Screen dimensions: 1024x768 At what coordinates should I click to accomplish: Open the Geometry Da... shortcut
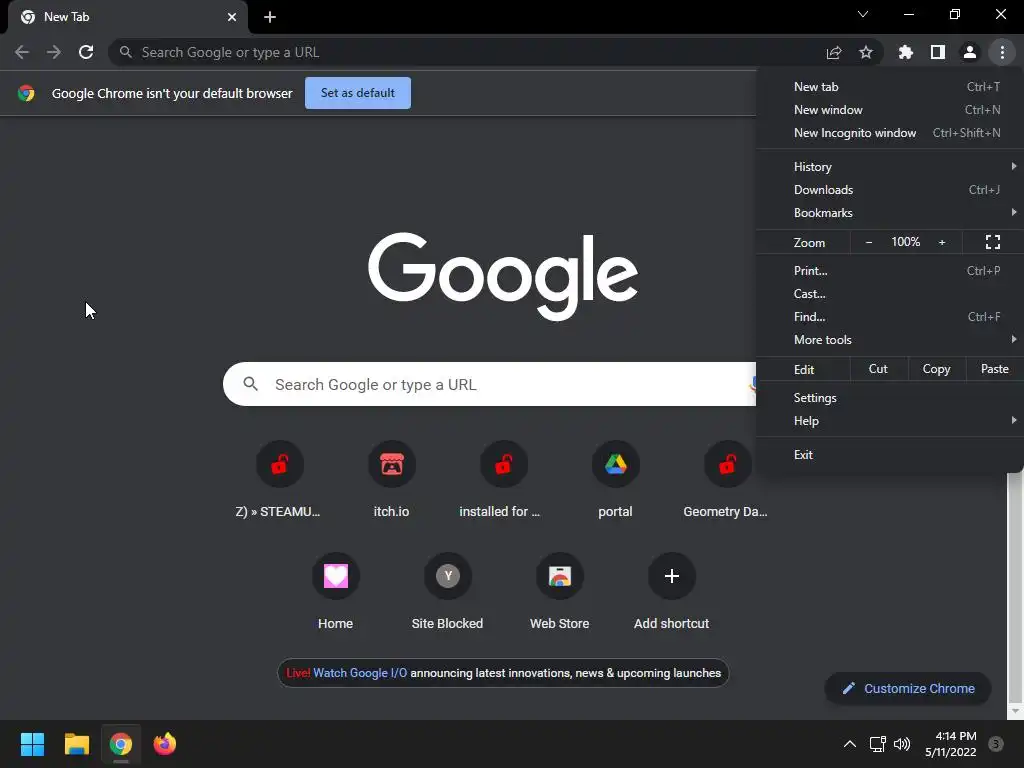tap(727, 481)
